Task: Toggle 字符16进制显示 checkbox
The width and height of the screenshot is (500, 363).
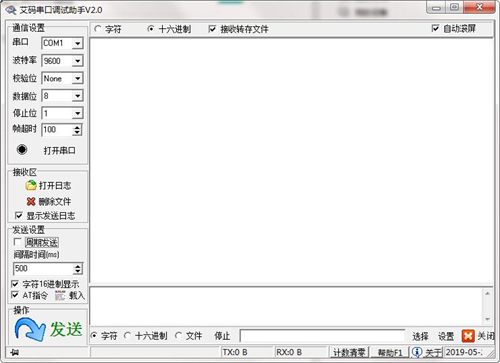Action: point(15,284)
